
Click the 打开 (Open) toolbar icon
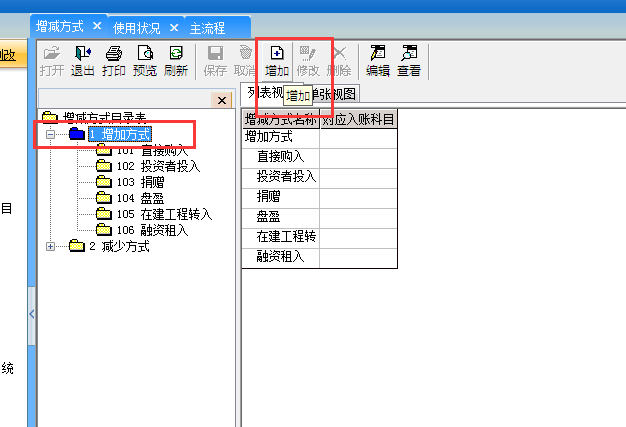(x=52, y=60)
